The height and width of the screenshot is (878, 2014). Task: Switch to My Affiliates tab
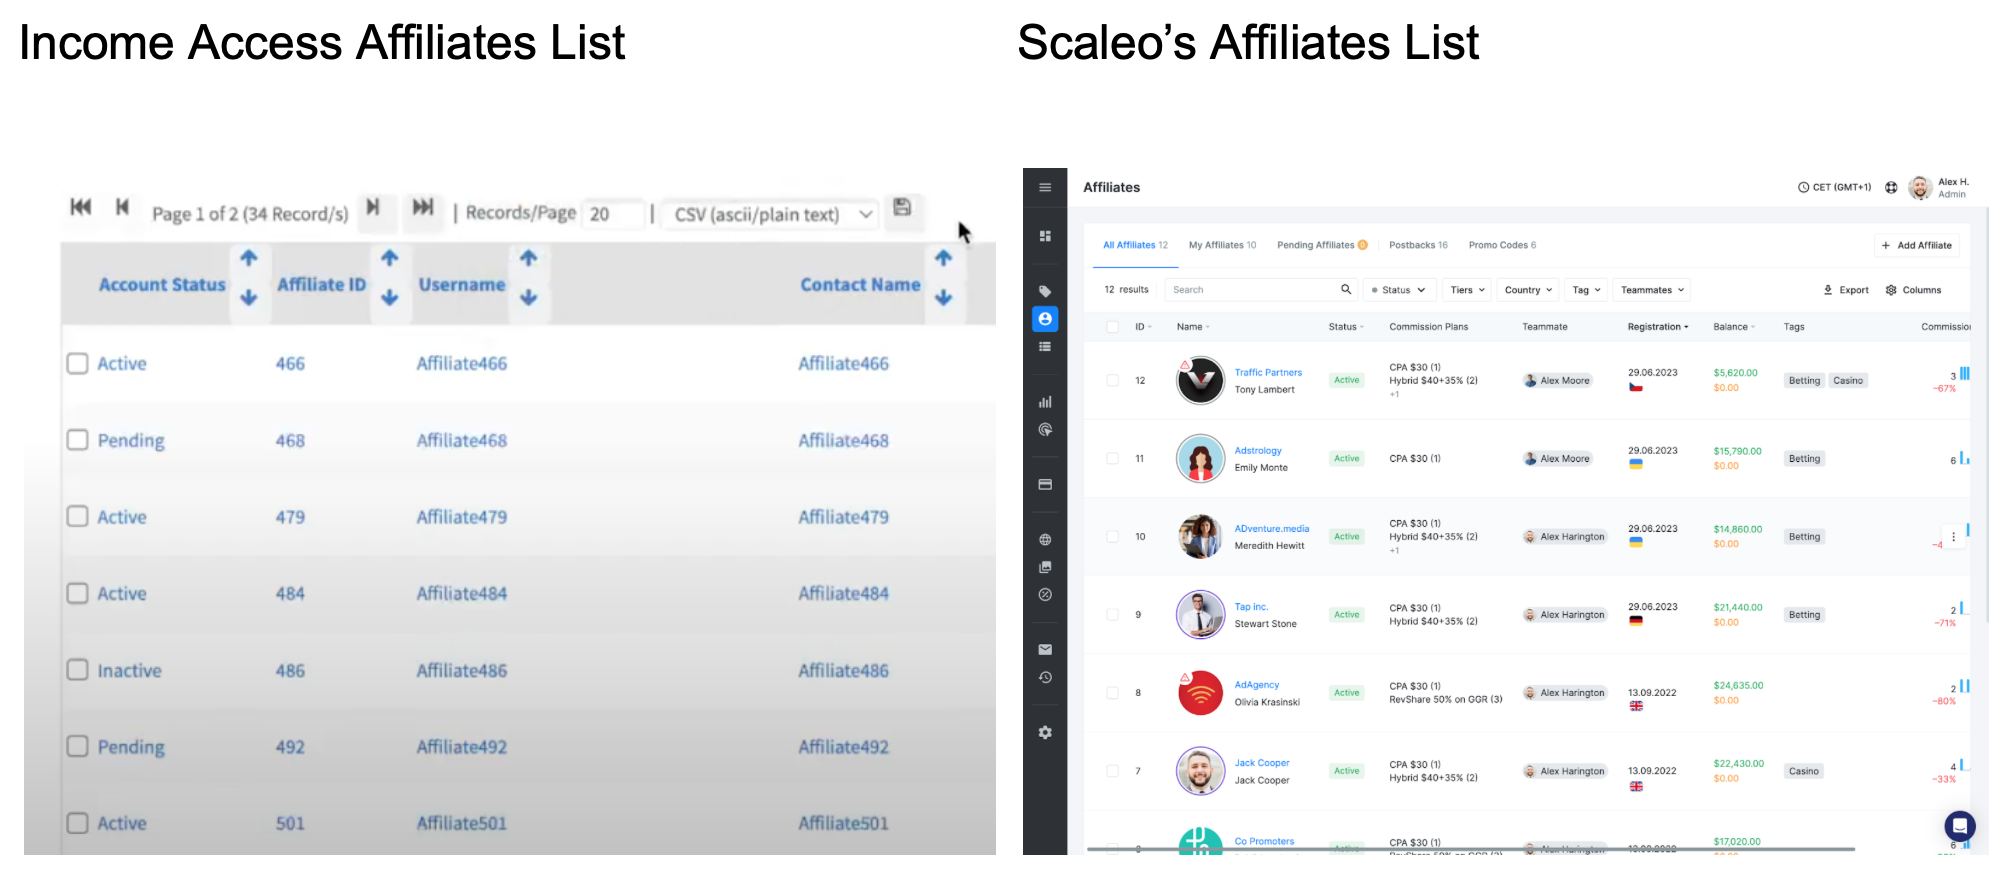click(x=1222, y=245)
